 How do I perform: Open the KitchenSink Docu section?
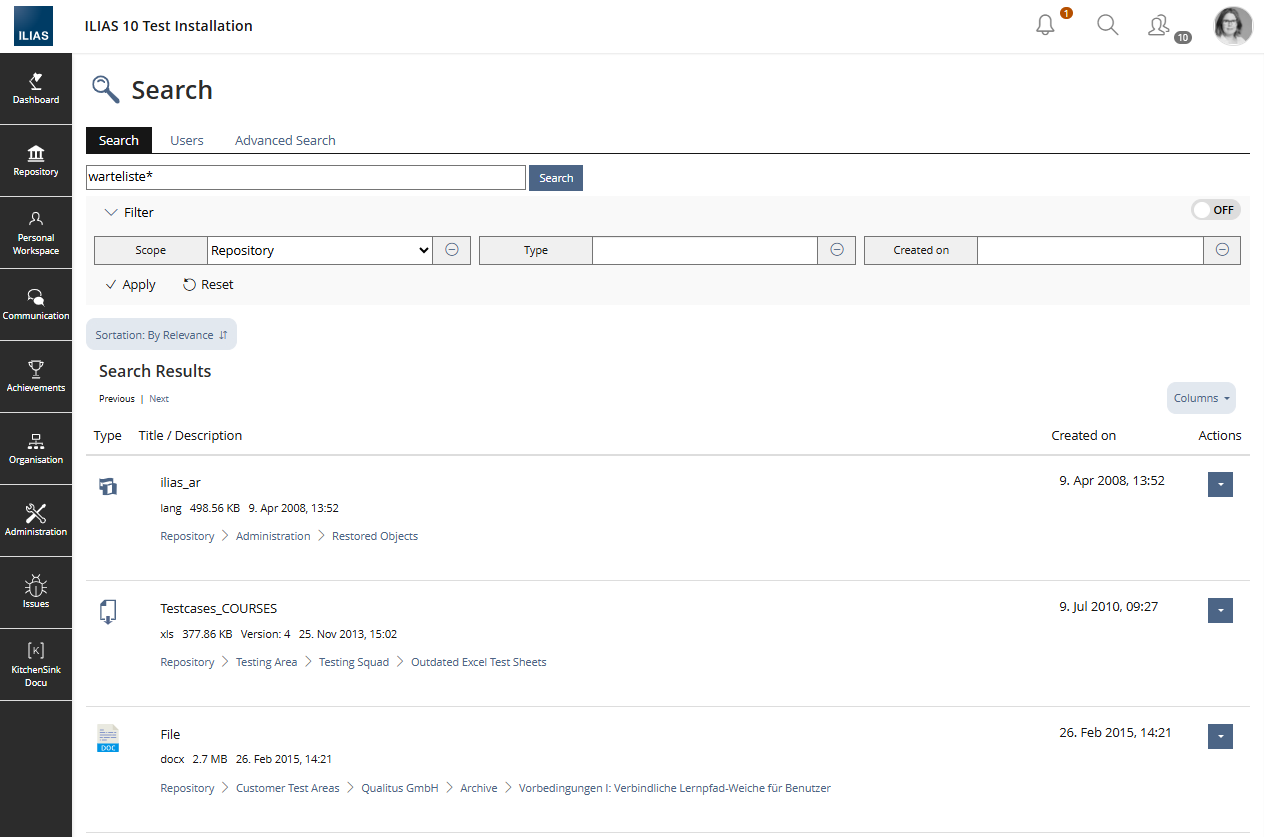[36, 664]
